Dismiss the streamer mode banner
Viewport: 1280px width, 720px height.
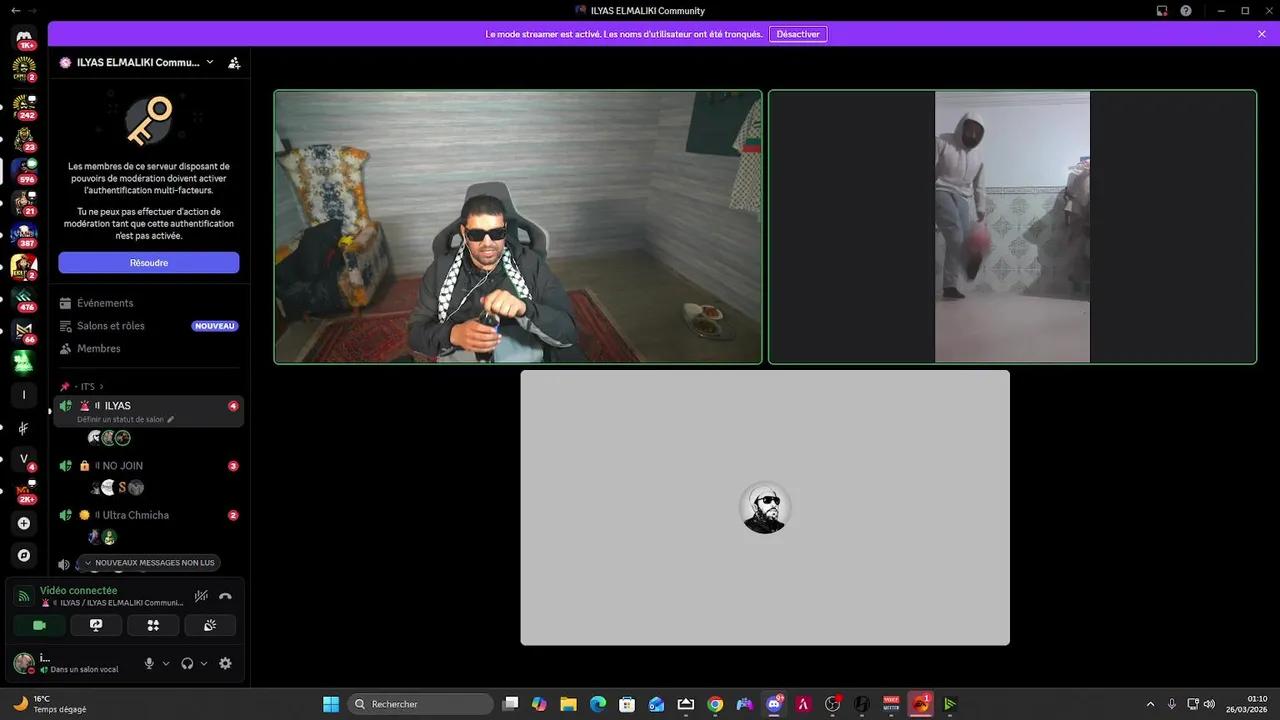1262,34
